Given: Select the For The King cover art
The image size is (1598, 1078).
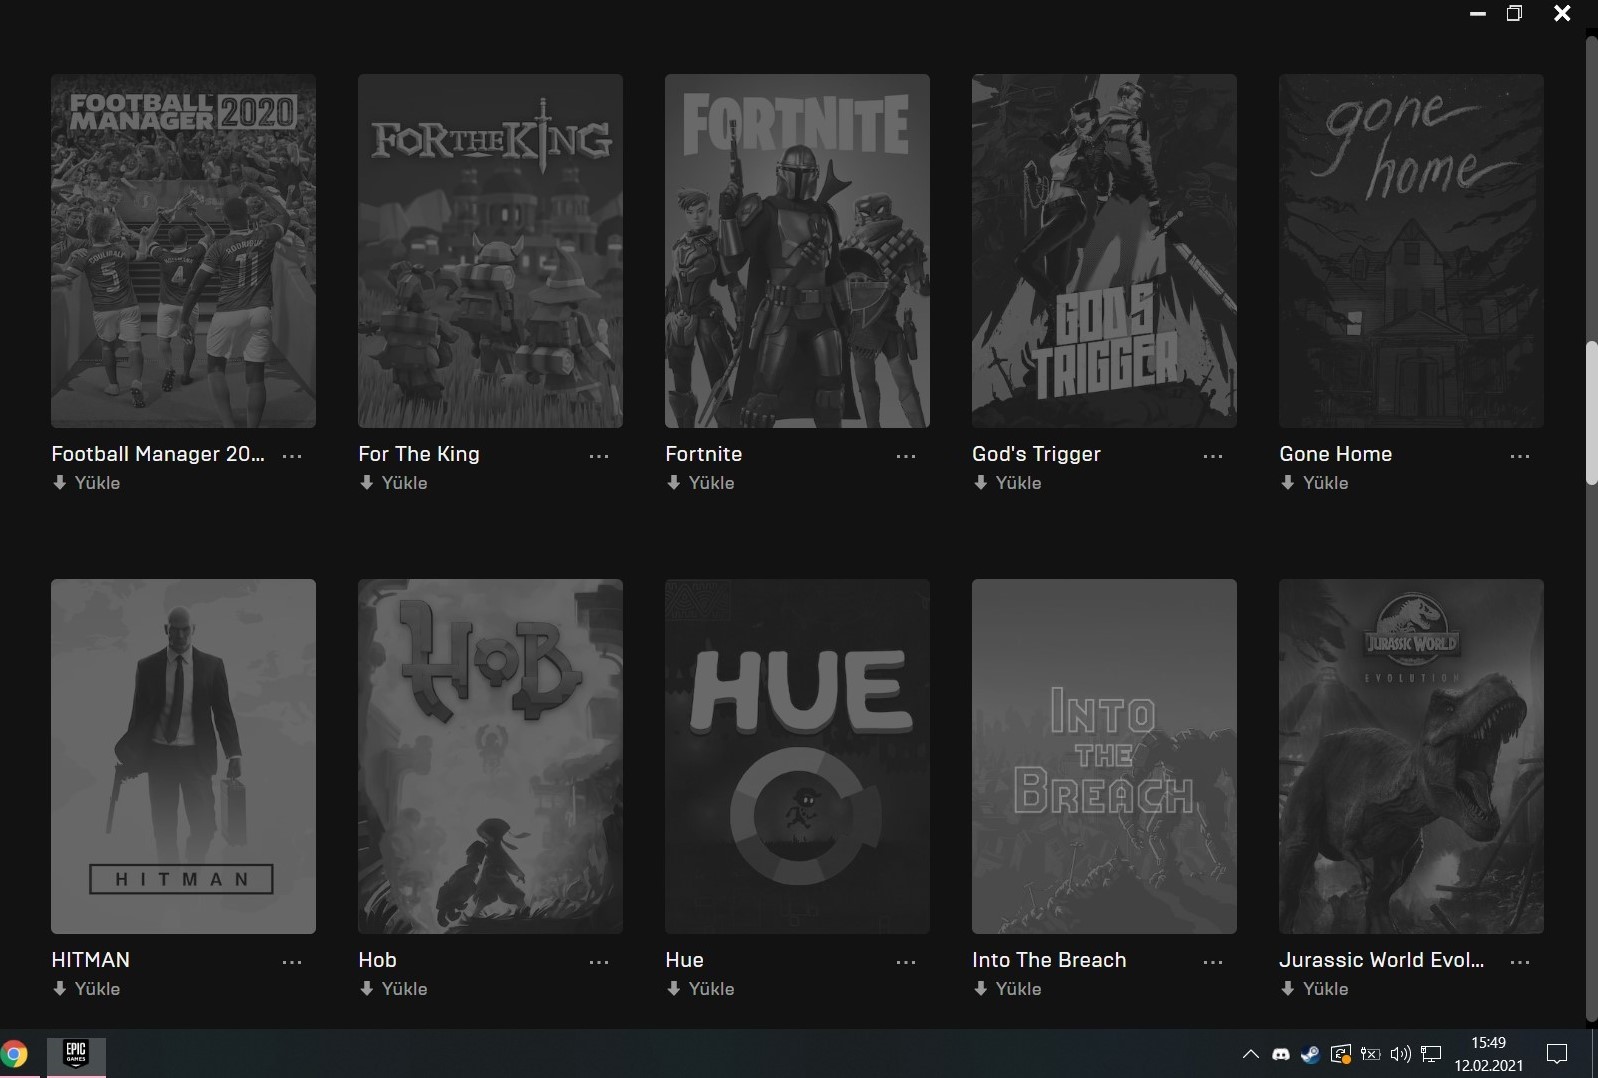Looking at the screenshot, I should 490,251.
